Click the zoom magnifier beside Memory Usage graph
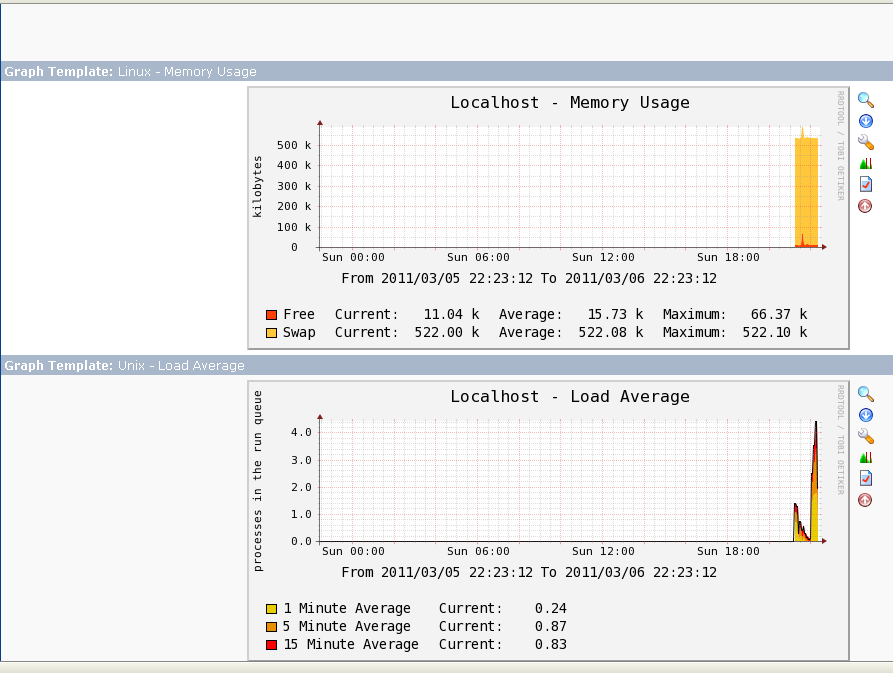This screenshot has height=673, width=893. pos(866,100)
